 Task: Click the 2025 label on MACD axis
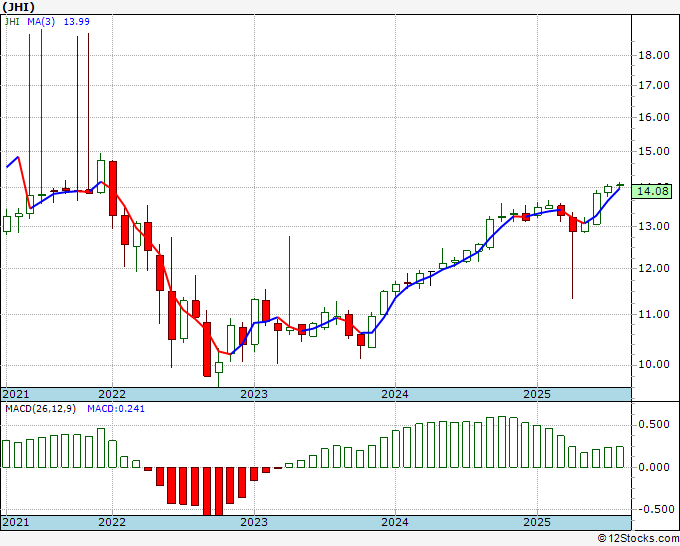pyautogui.click(x=537, y=522)
